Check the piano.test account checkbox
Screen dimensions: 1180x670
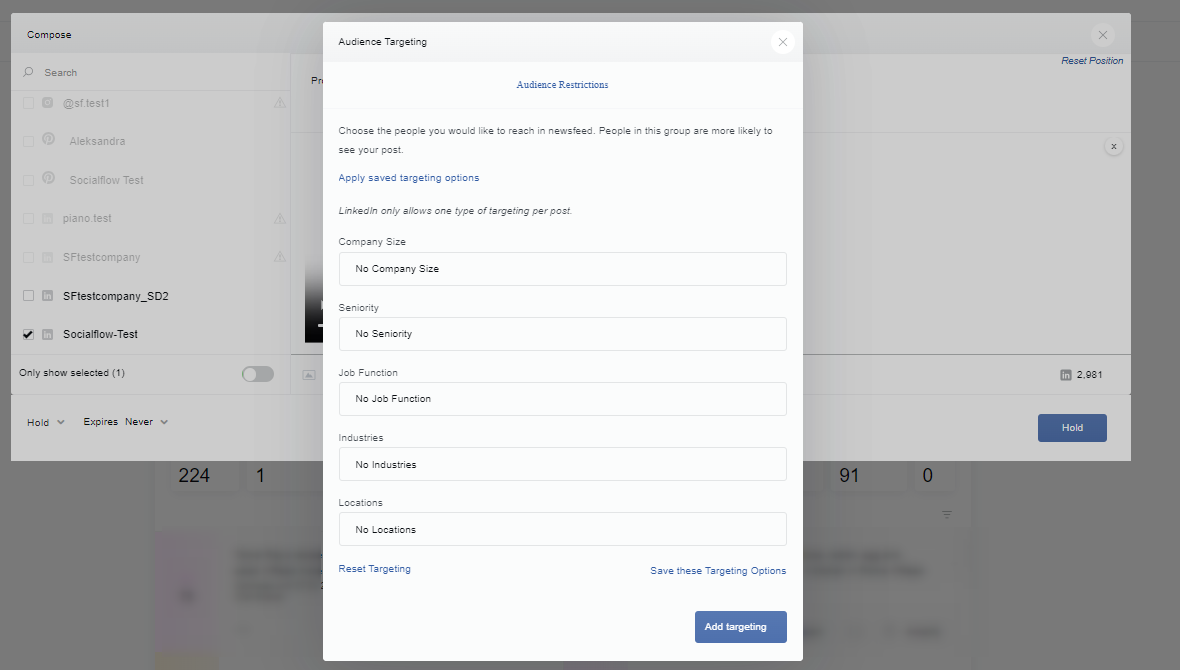pos(29,218)
